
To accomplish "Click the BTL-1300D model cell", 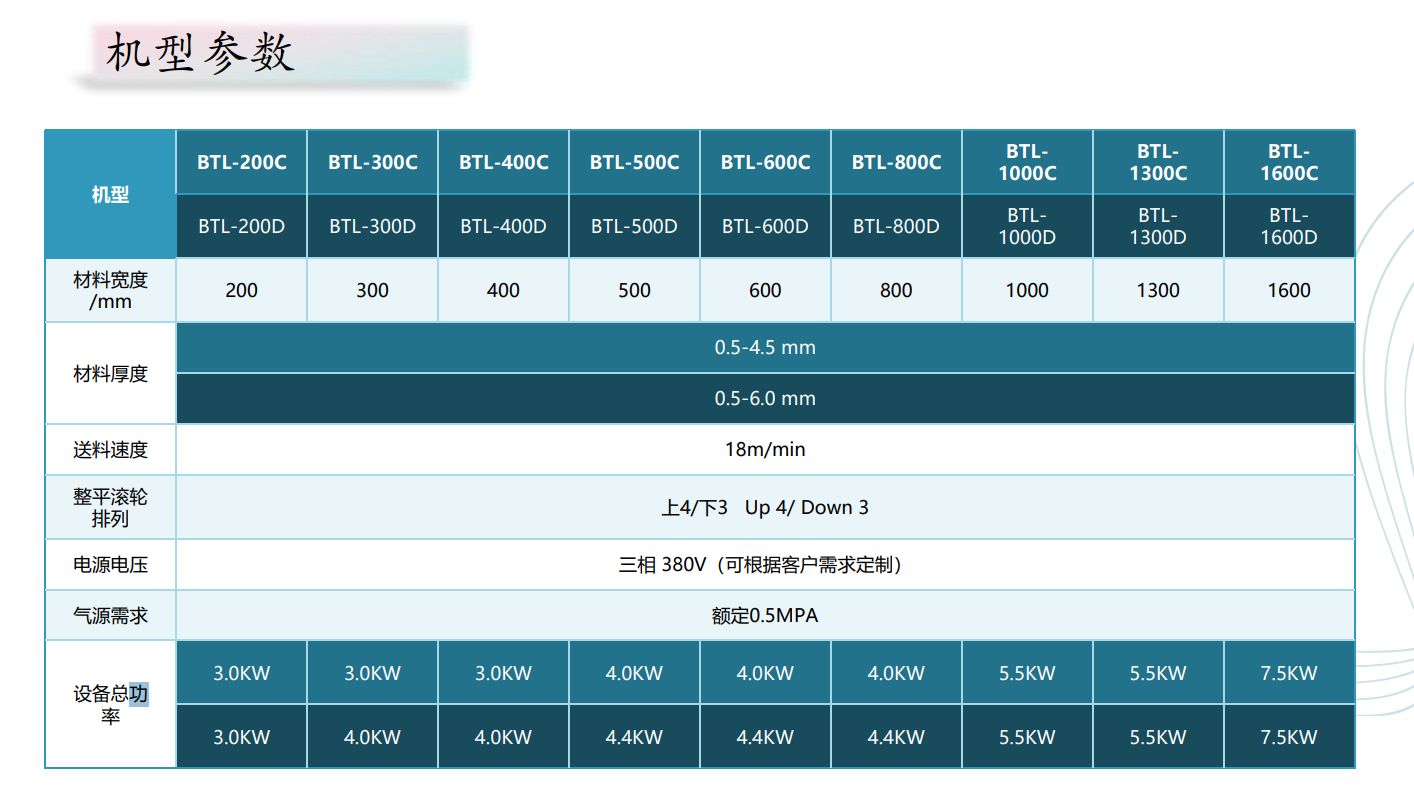I will tap(1158, 226).
